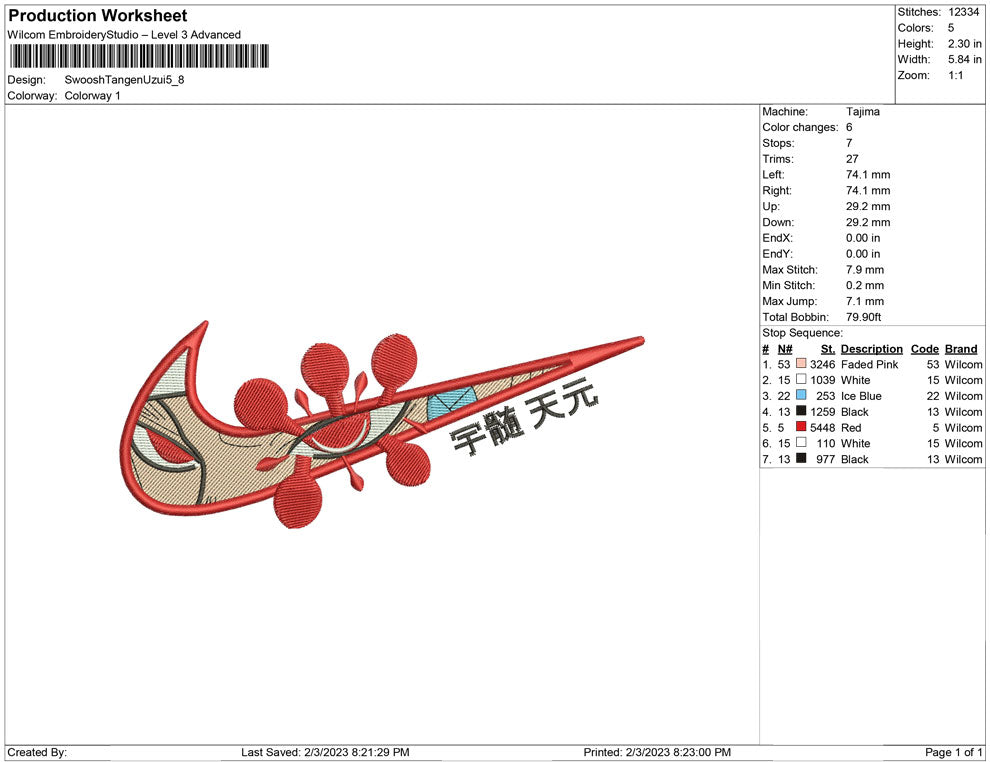Click the embroidery swoosh design preview
Image resolution: width=990 pixels, height=762 pixels.
381,424
